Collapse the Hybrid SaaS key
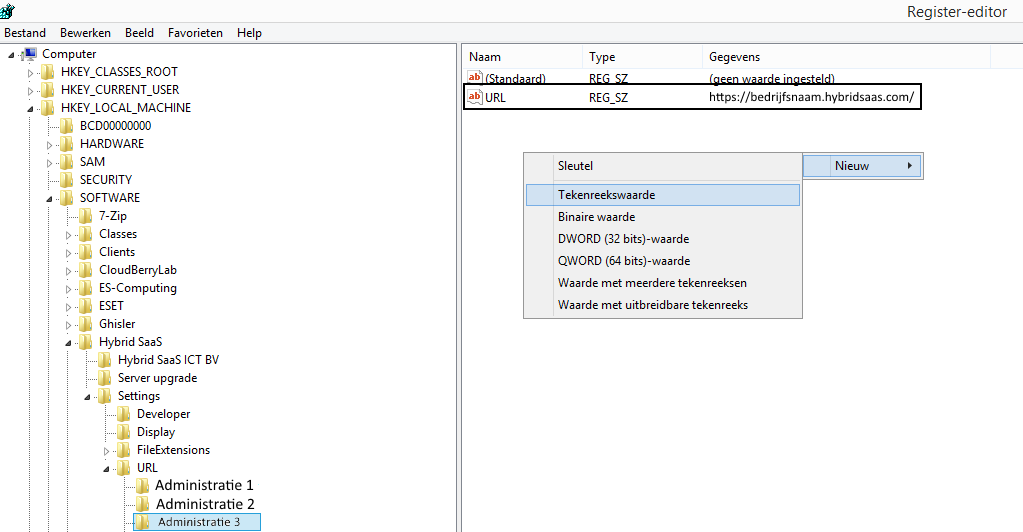Viewport: 1023px width, 532px height. [x=69, y=342]
